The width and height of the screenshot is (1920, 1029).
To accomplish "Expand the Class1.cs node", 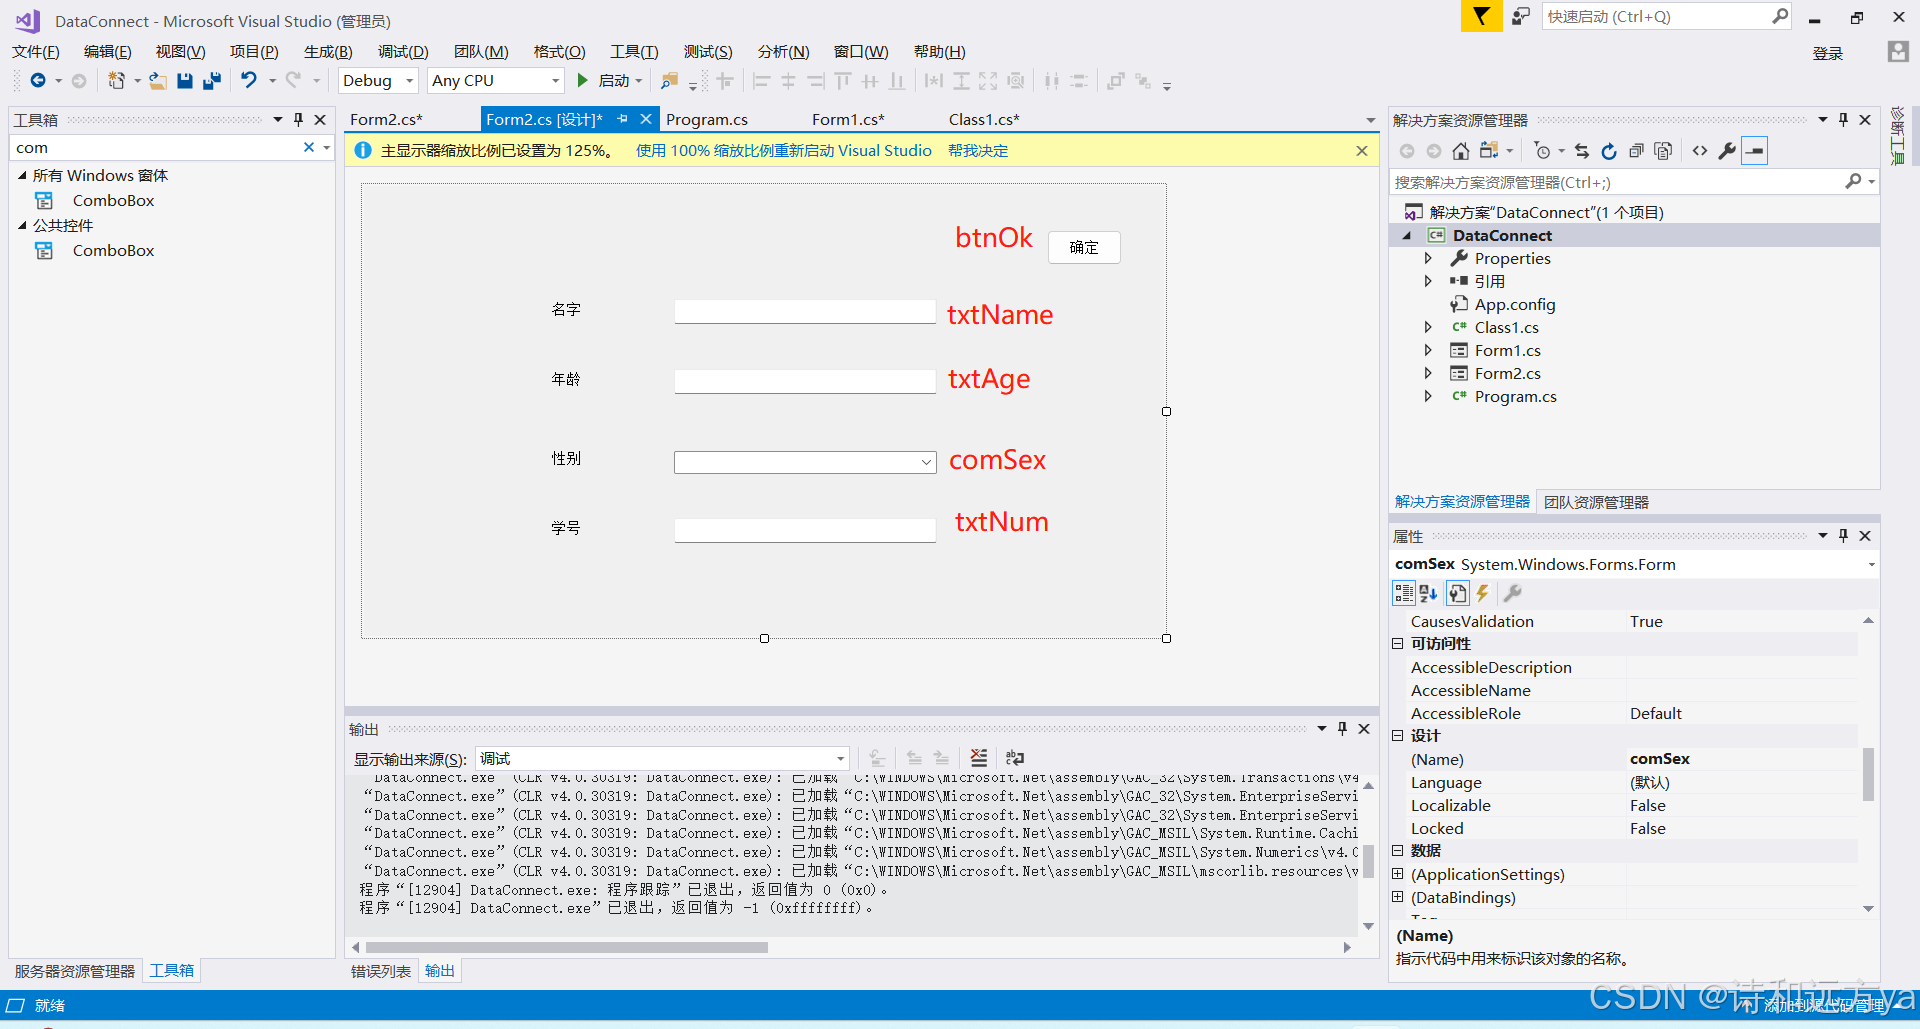I will coord(1428,327).
